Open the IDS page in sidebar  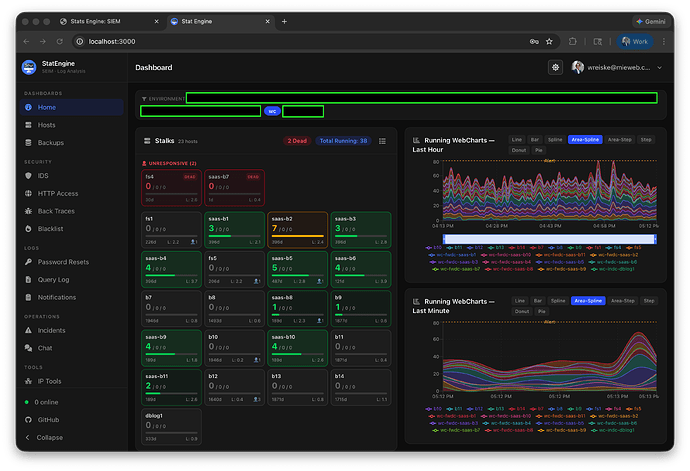click(x=42, y=175)
